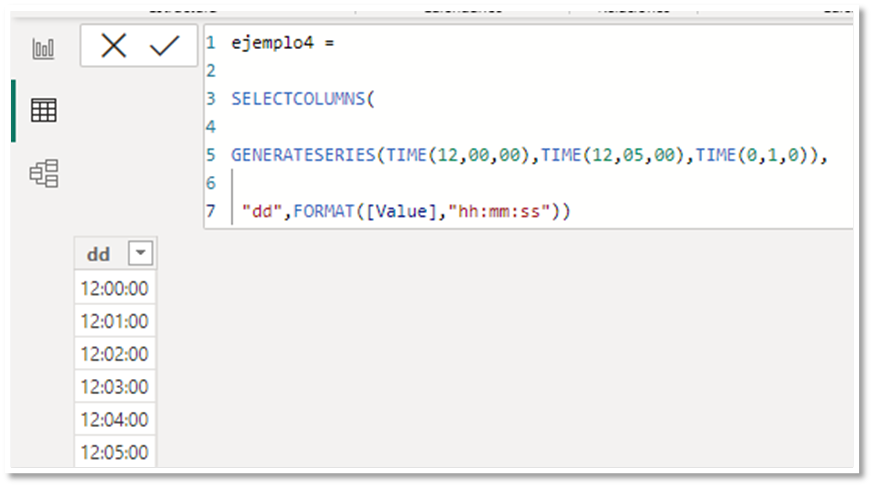Commit the formula with the checkmark icon
The image size is (872, 486).
(164, 46)
